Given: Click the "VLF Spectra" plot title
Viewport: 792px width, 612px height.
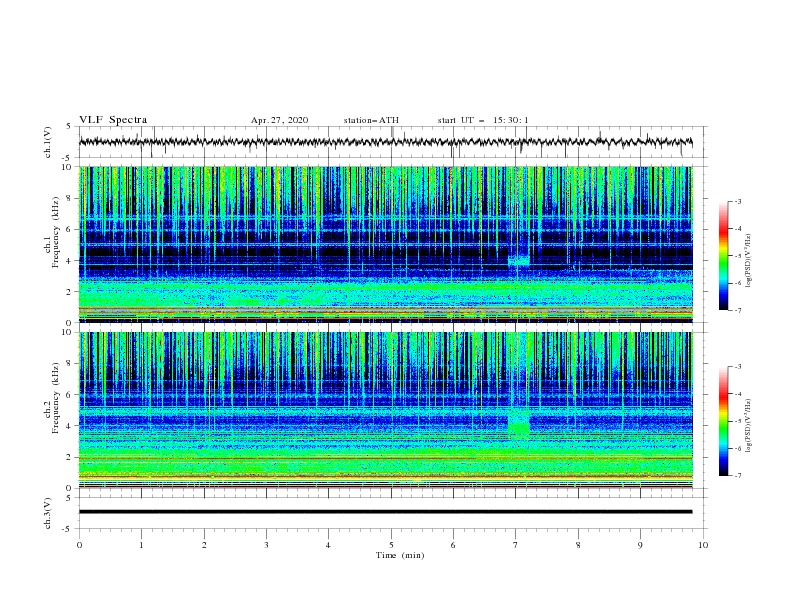Looking at the screenshot, I should [113, 120].
